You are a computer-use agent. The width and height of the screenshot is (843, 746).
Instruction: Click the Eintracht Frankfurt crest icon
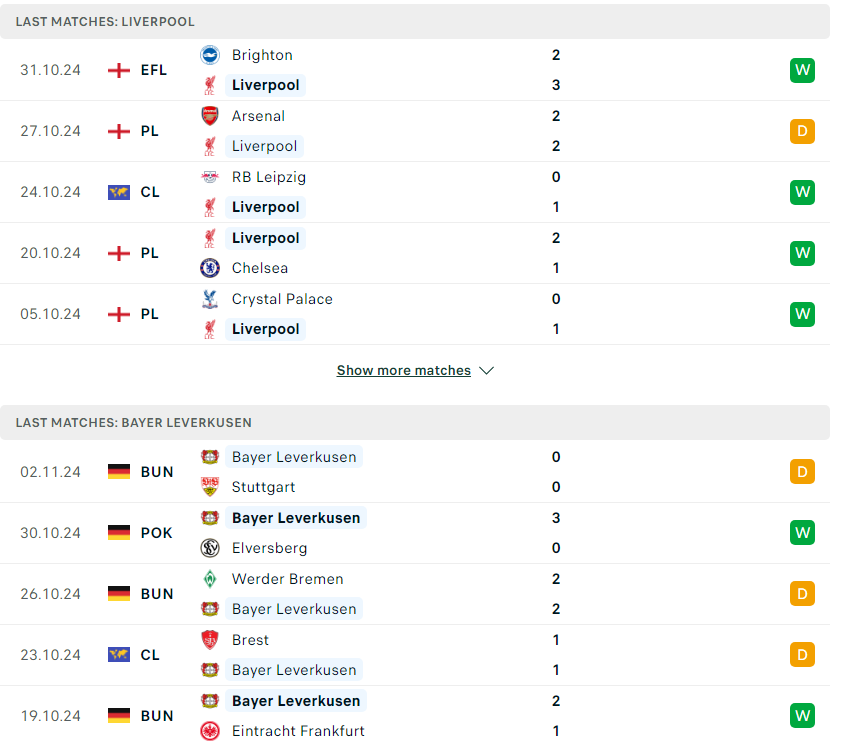[x=210, y=731]
